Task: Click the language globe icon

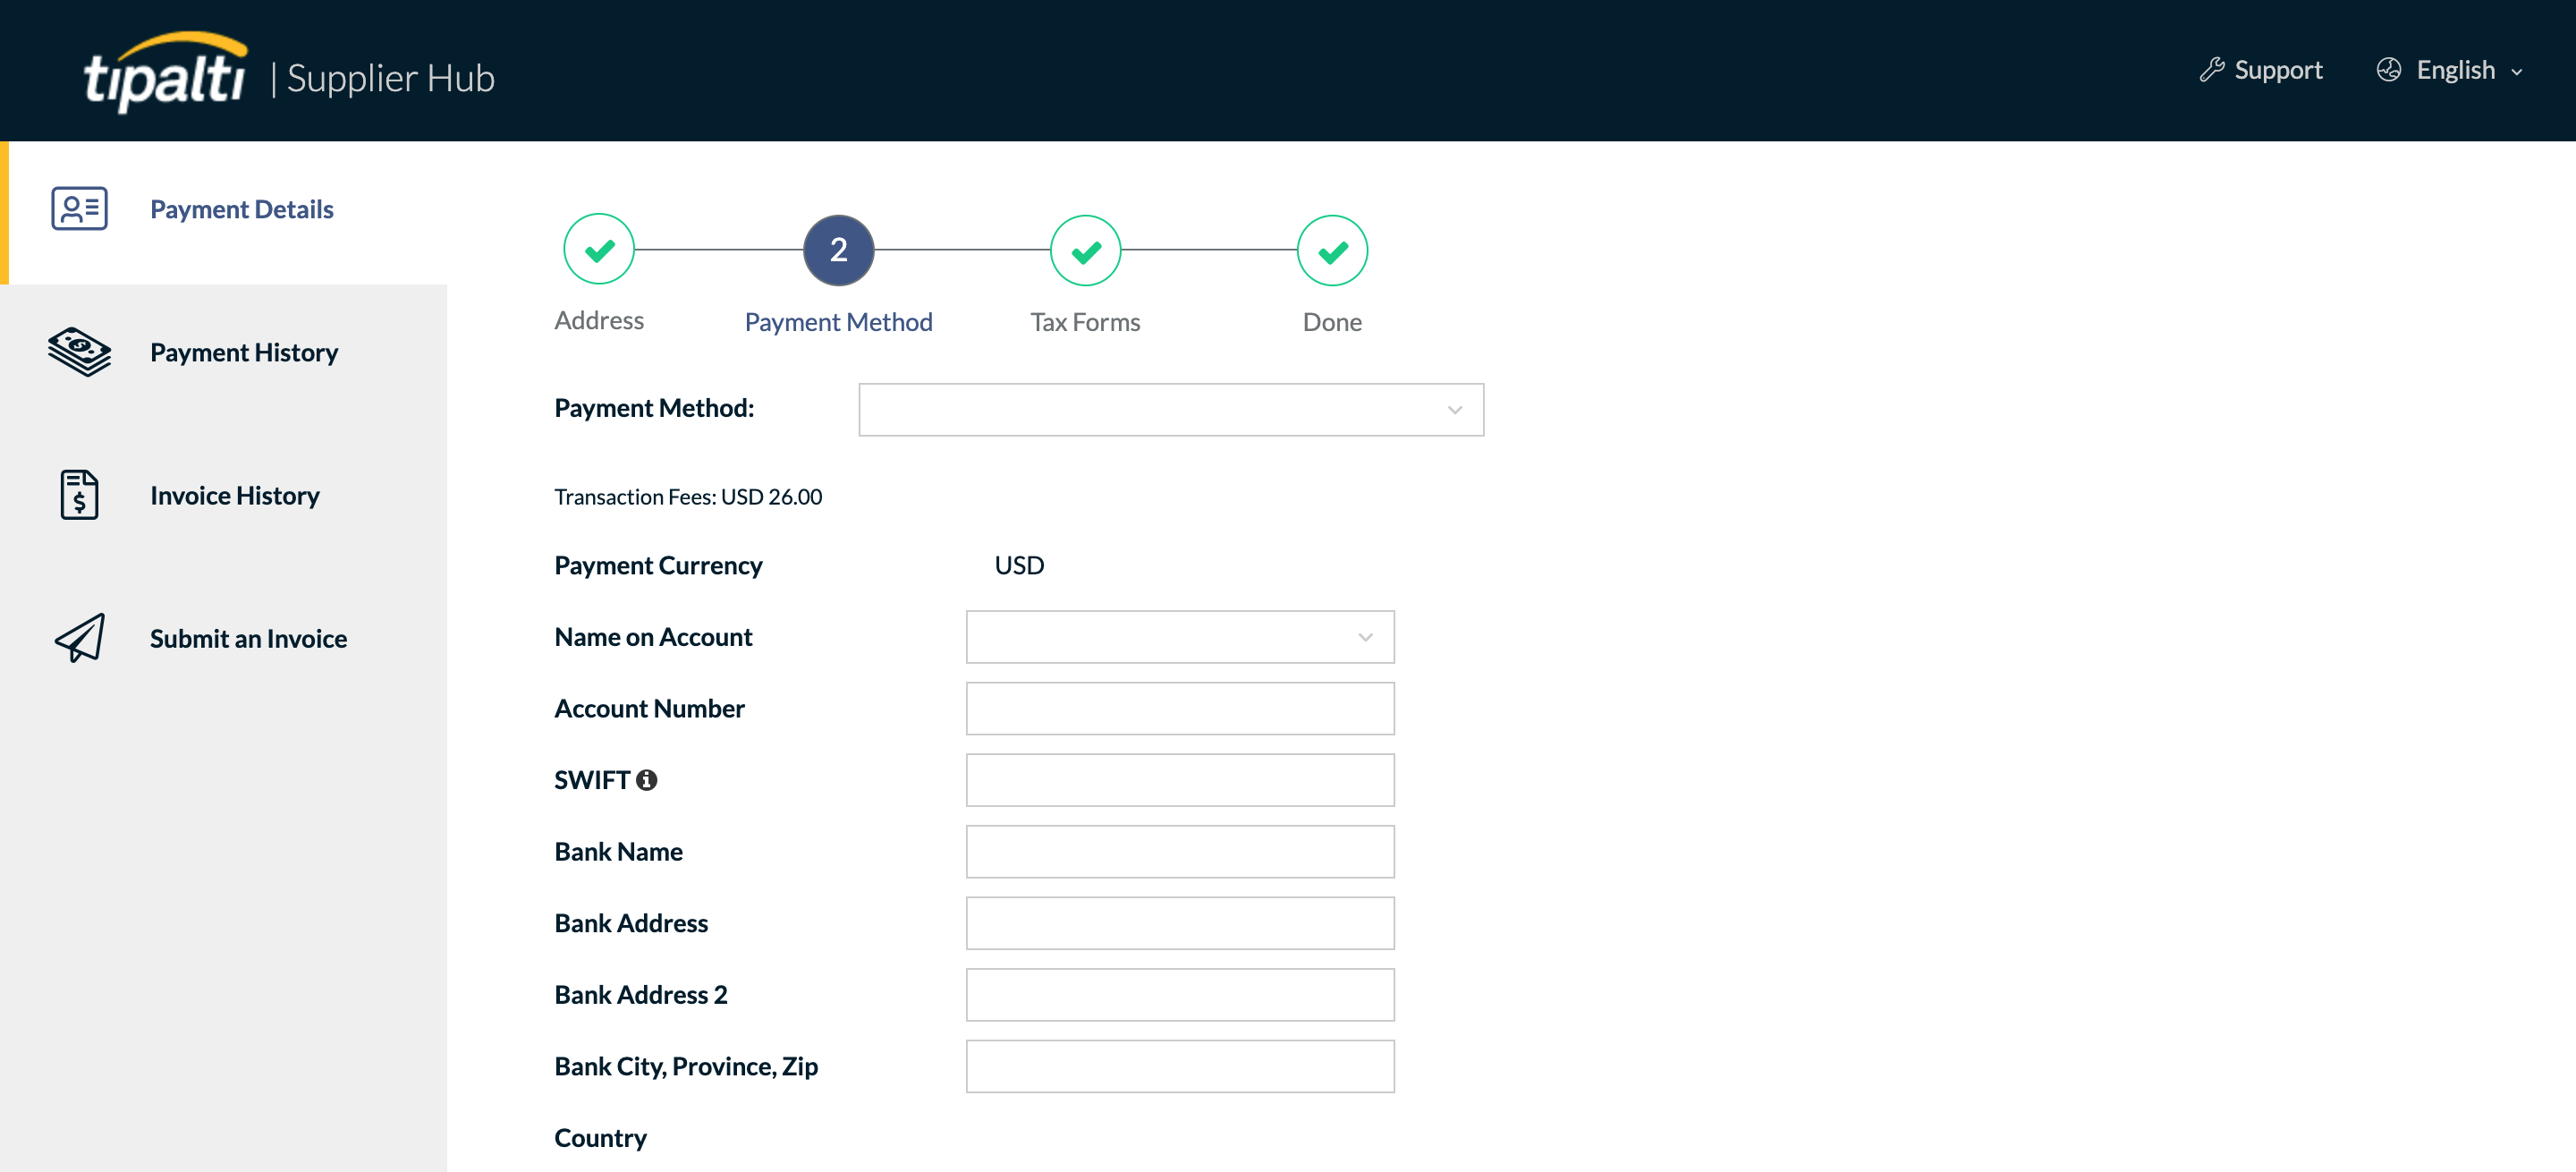Action: click(x=2388, y=70)
